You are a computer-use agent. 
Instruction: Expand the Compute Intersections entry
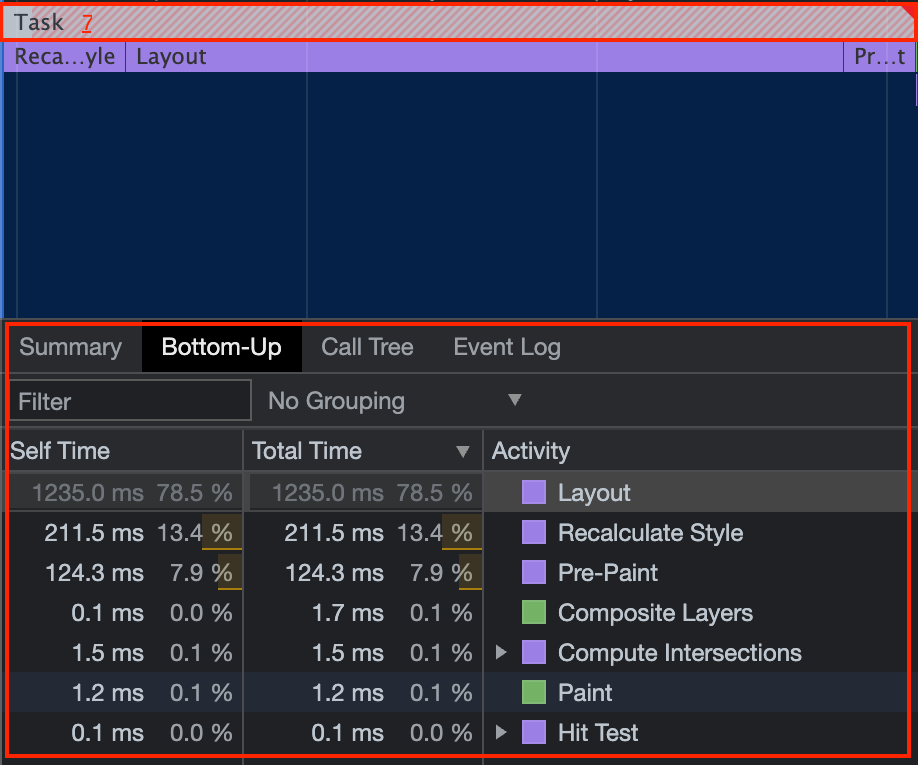(x=501, y=653)
